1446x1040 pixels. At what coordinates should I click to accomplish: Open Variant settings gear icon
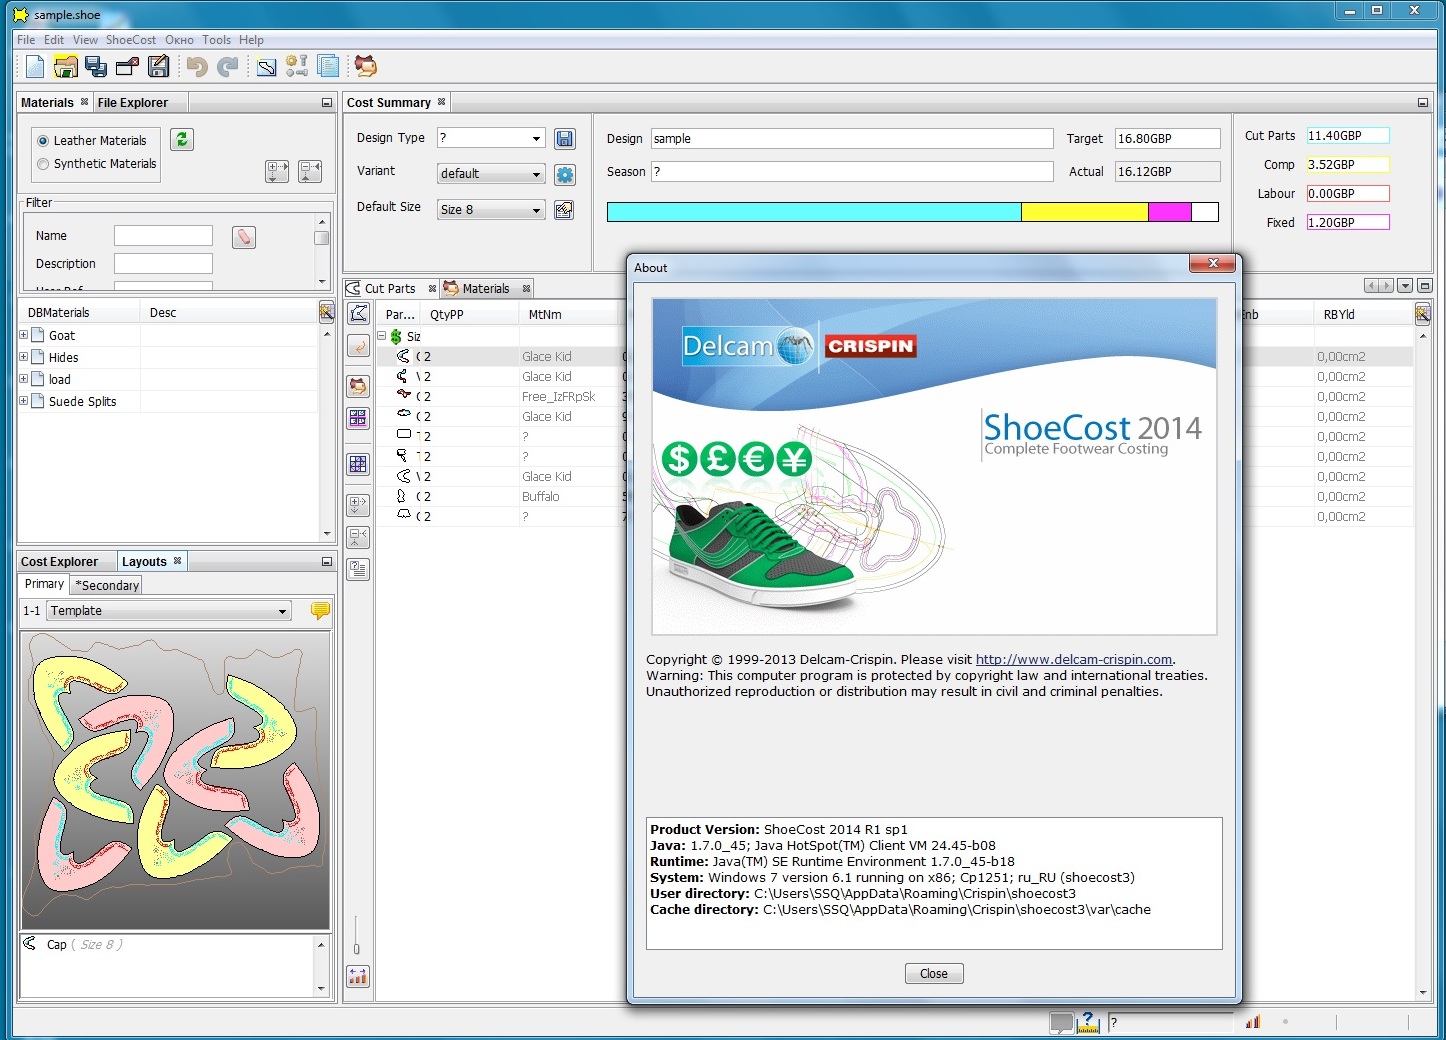click(565, 174)
